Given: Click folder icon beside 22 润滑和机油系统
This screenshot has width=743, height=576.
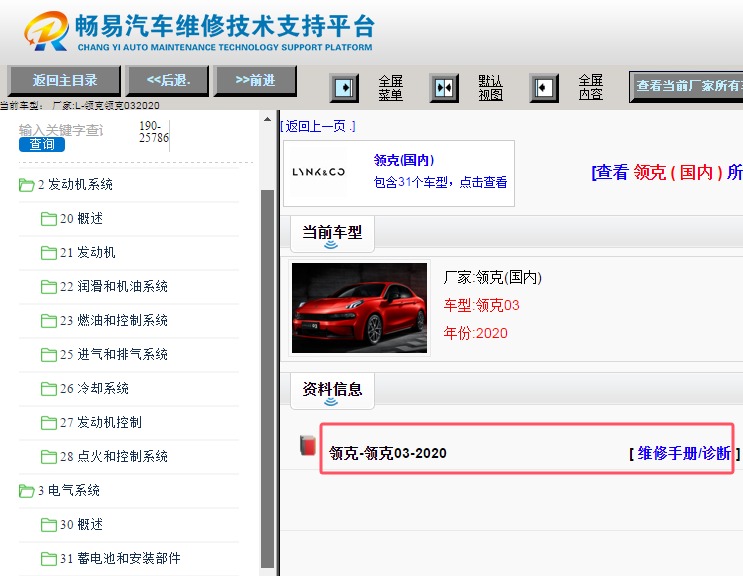Looking at the screenshot, I should tap(49, 287).
